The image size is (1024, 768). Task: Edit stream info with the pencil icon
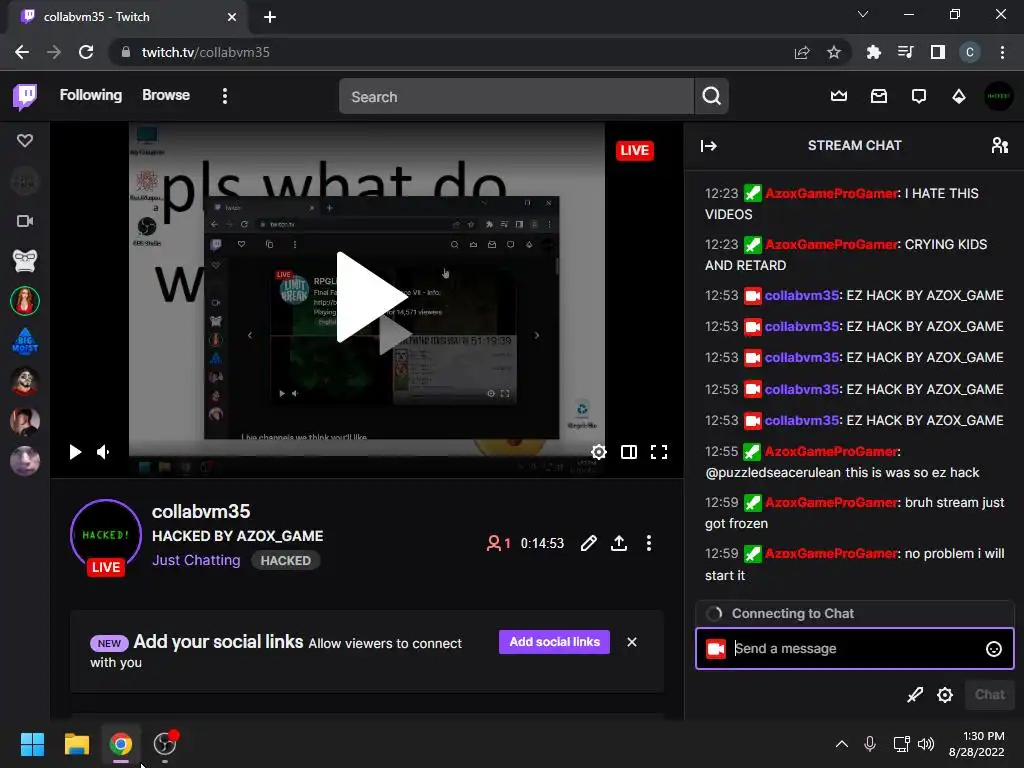[588, 543]
